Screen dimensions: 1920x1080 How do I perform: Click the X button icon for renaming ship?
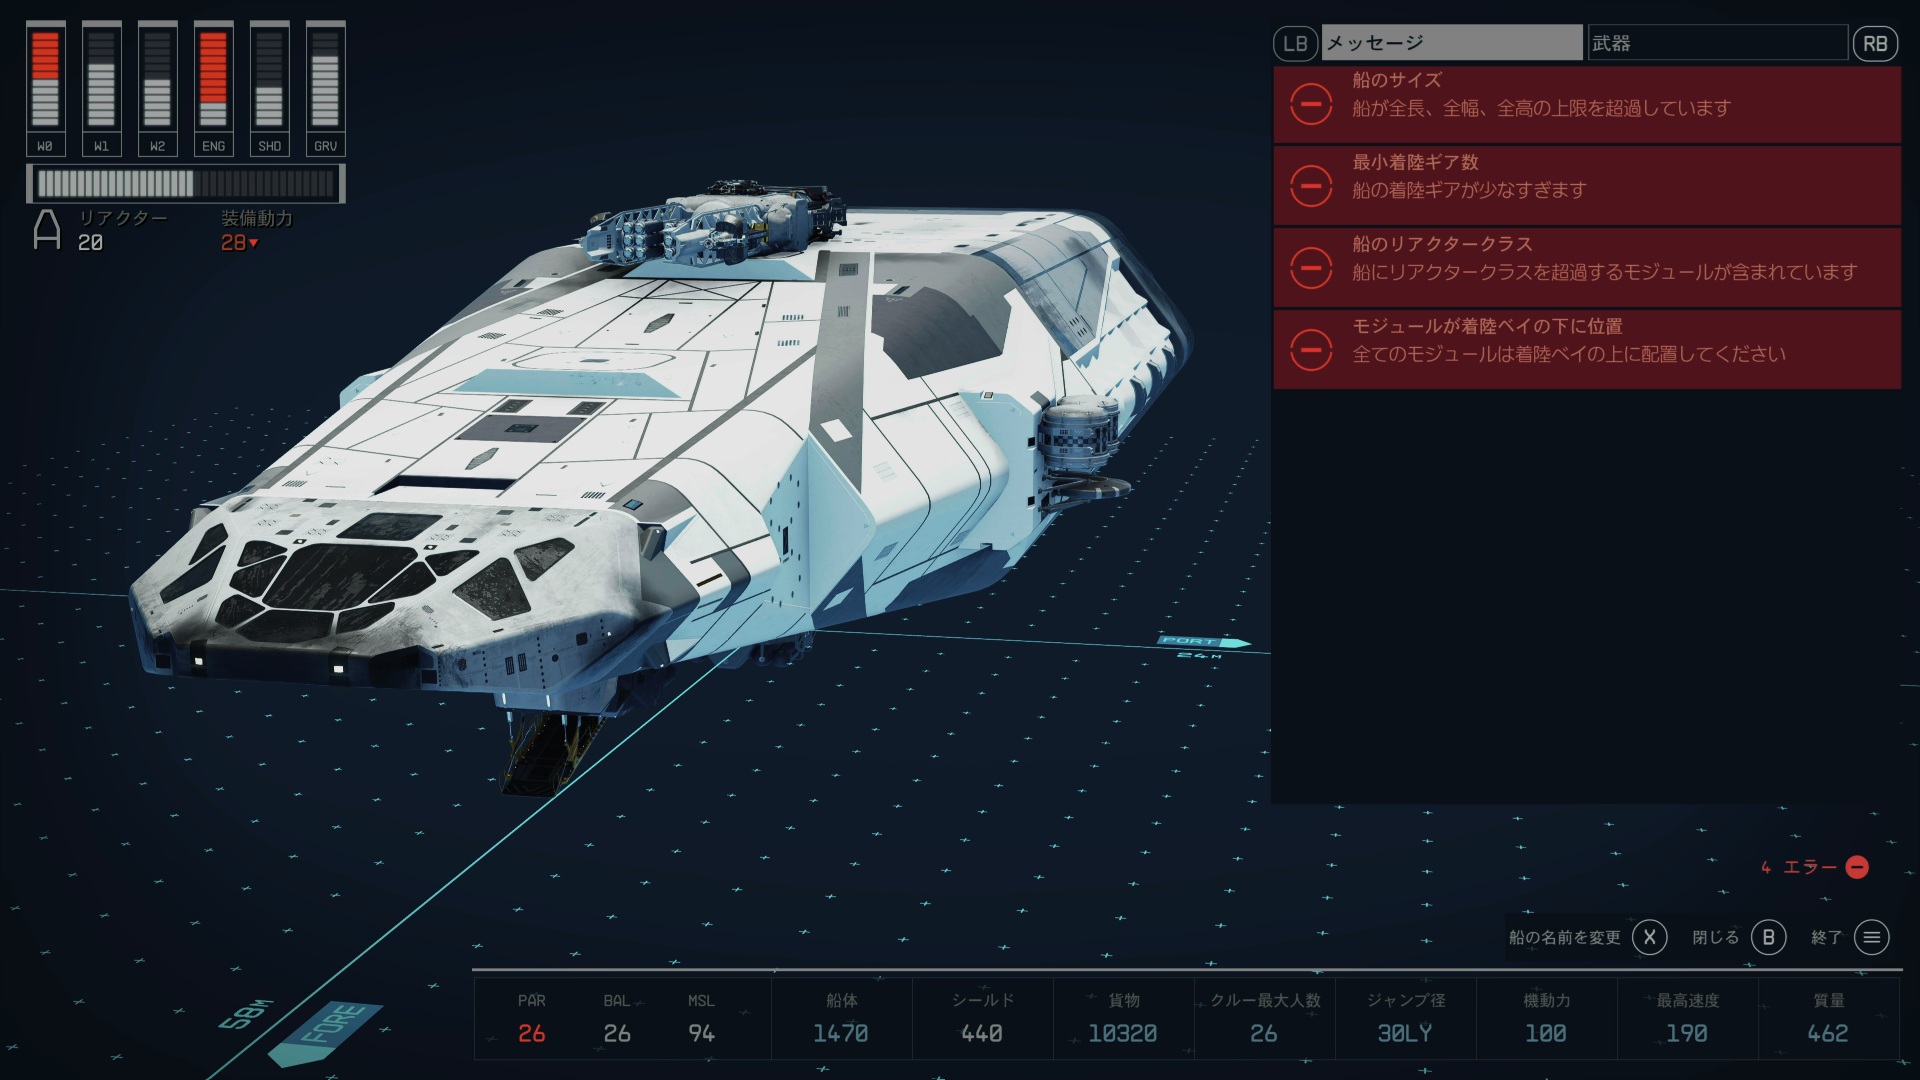pyautogui.click(x=1649, y=937)
